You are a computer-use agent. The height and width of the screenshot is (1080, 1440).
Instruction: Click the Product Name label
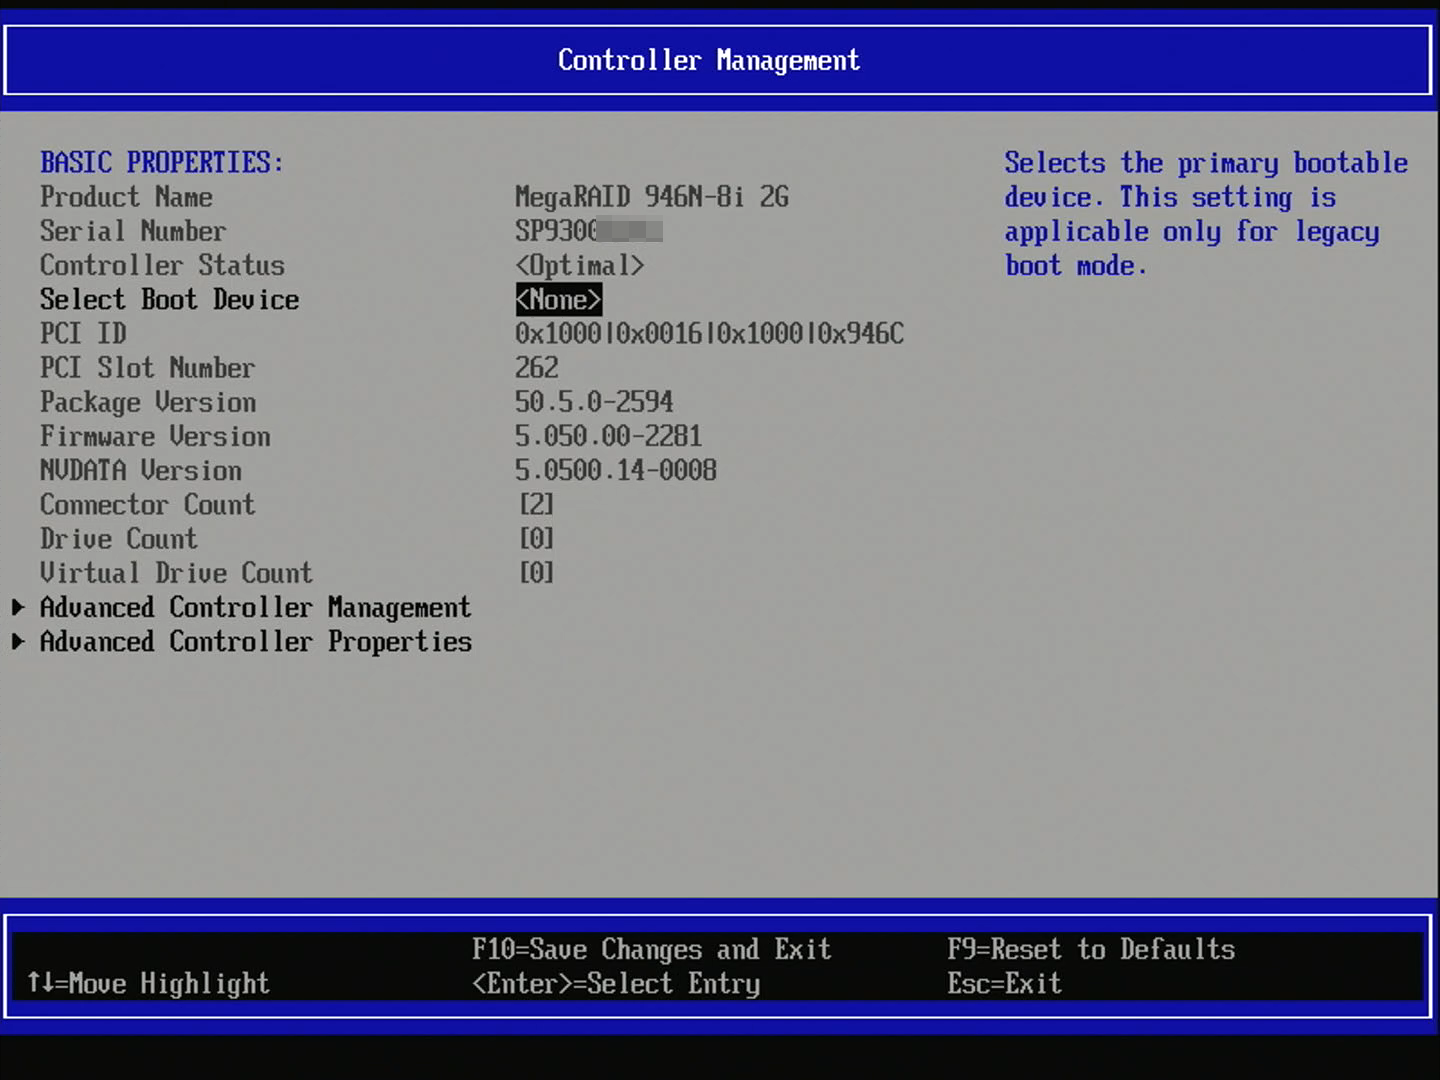126,196
